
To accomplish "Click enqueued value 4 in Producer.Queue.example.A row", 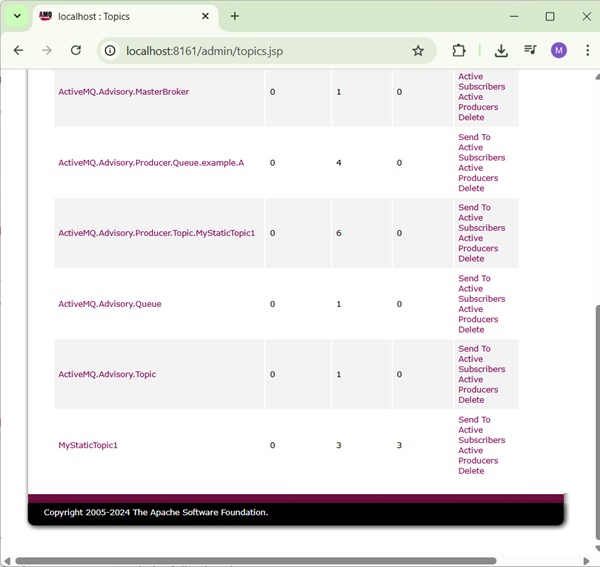I will click(339, 163).
